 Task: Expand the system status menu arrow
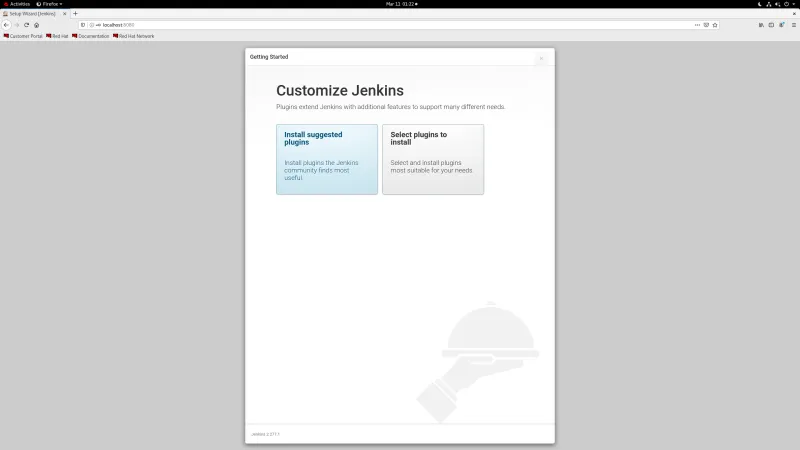point(794,4)
